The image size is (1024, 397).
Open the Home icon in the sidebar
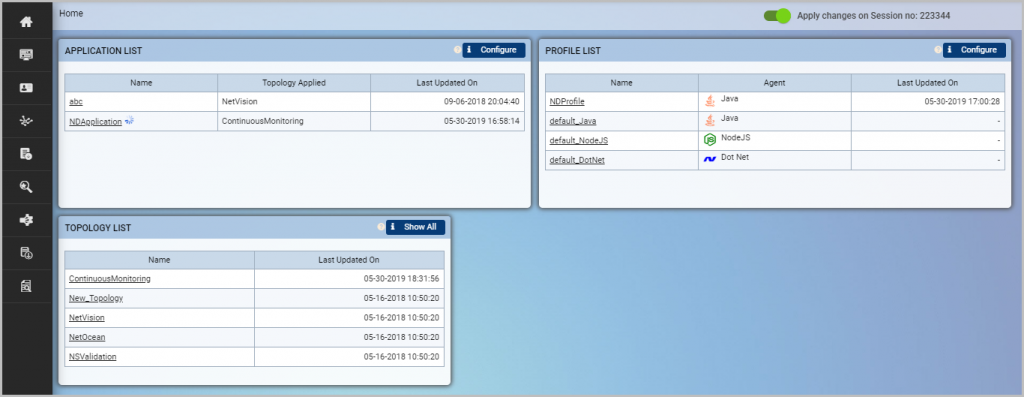[x=26, y=22]
